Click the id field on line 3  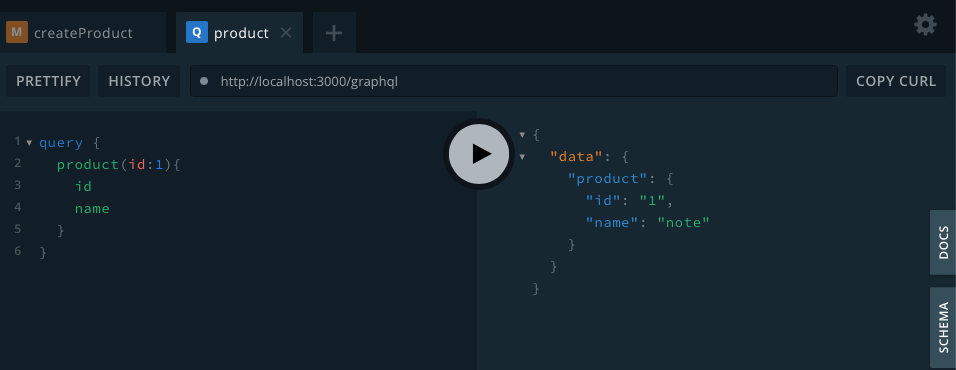83,187
